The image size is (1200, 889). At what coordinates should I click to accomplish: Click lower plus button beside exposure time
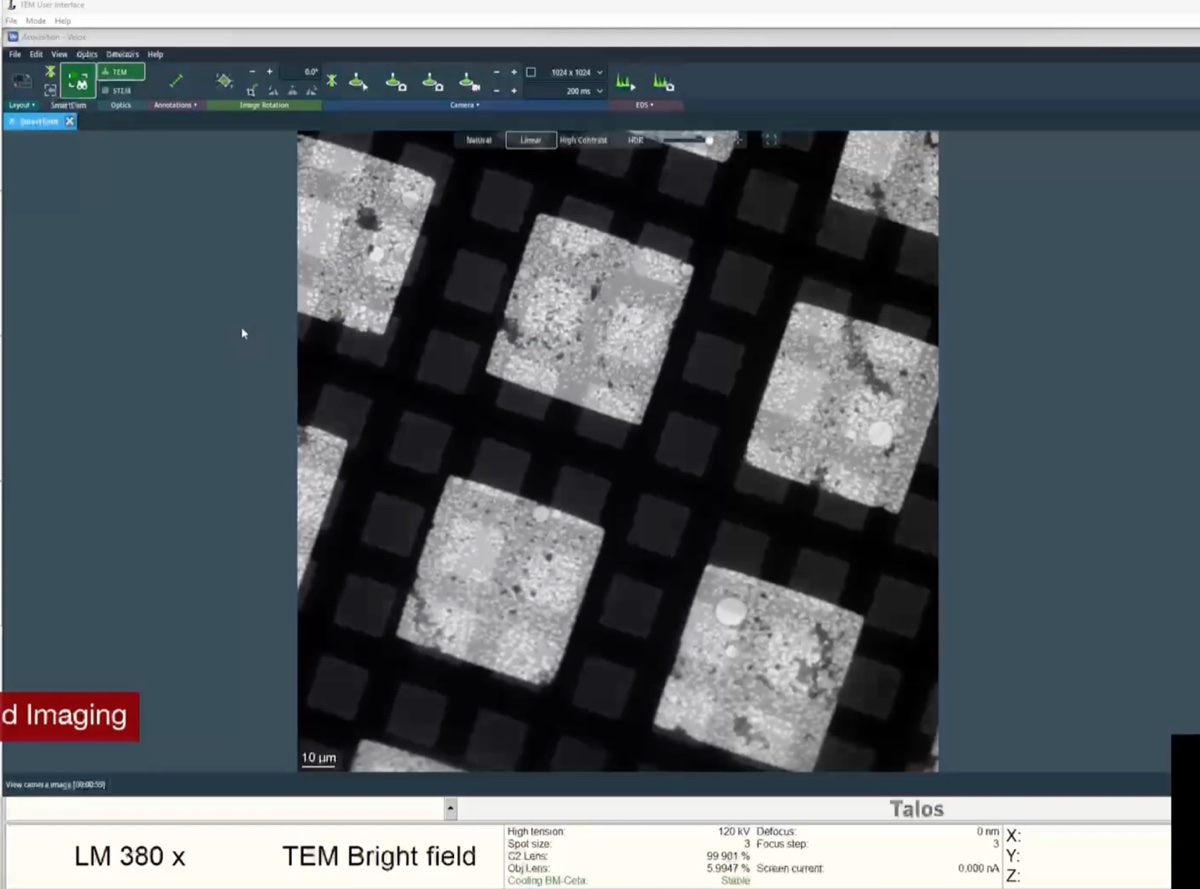[x=514, y=90]
